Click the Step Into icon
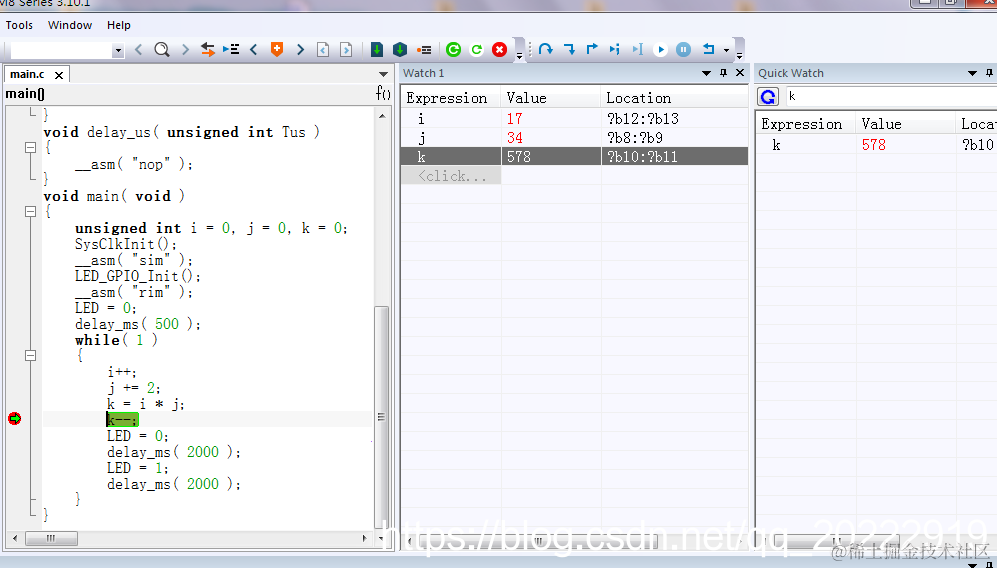Screen dimensions: 997x568 tap(569, 49)
